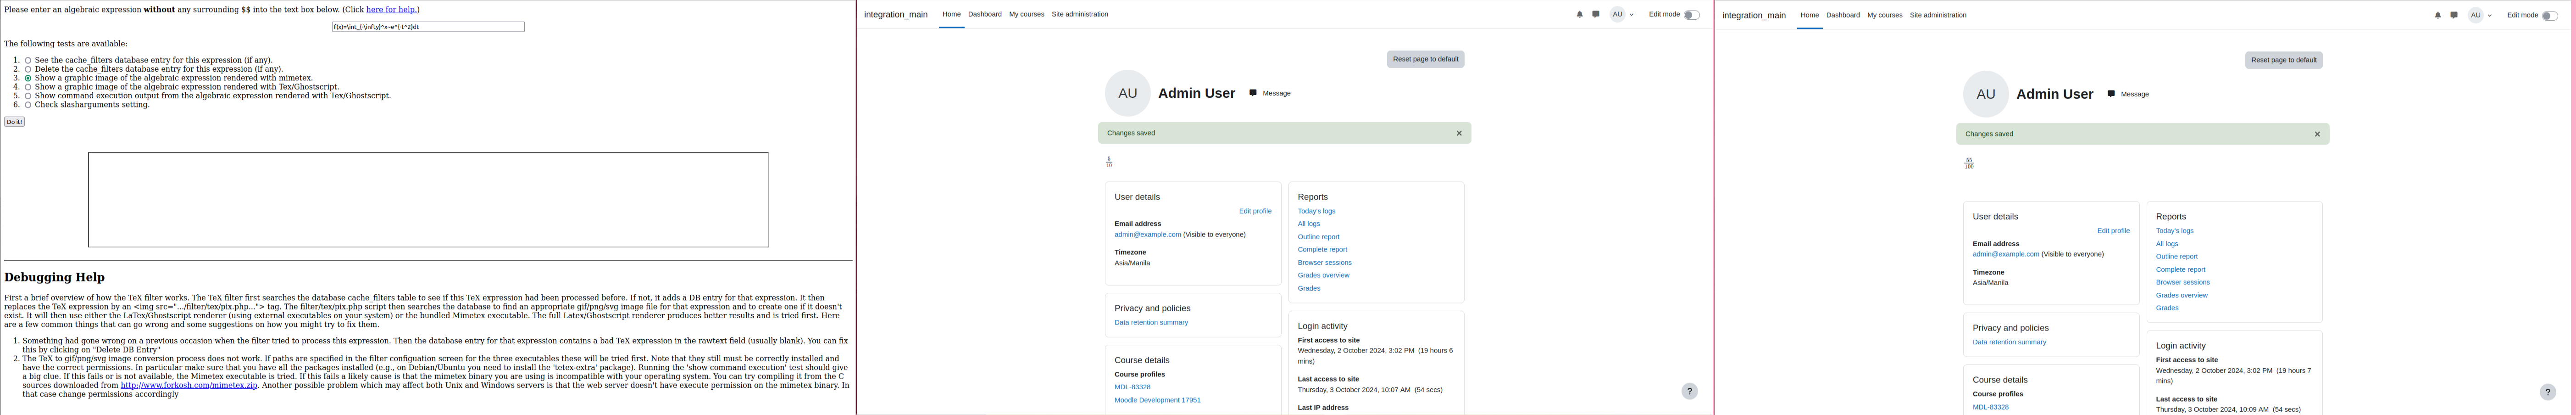Open Site administration in middle window navbar
This screenshot has height=415, width=2576.
[x=1080, y=14]
